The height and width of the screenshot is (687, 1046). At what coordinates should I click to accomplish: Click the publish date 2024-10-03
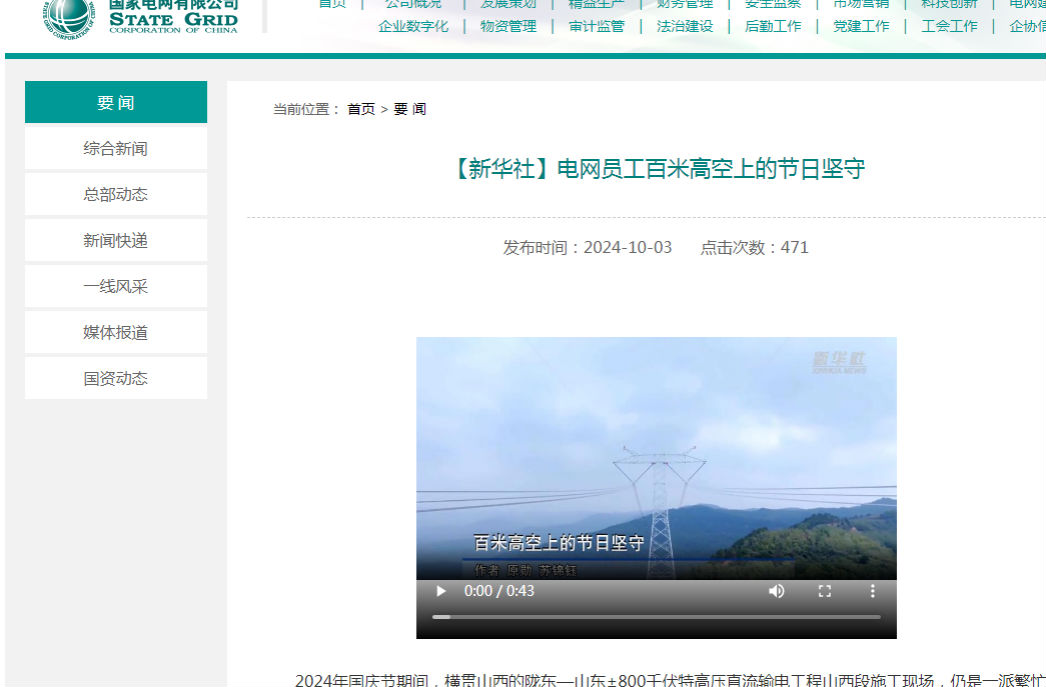[628, 247]
